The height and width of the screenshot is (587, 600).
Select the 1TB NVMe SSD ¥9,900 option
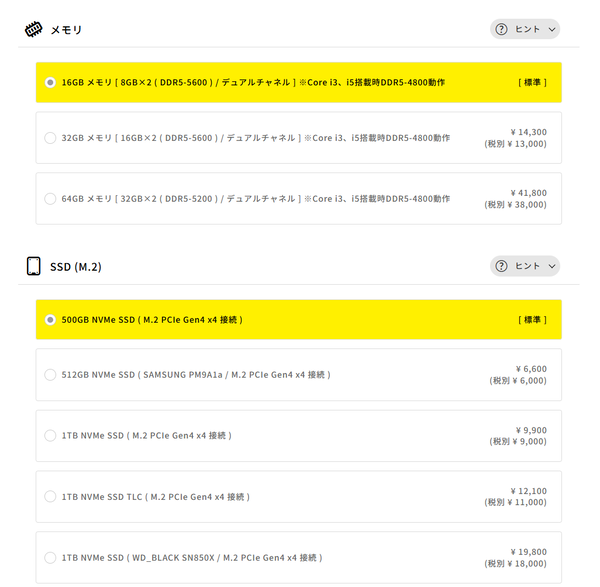tap(50, 436)
